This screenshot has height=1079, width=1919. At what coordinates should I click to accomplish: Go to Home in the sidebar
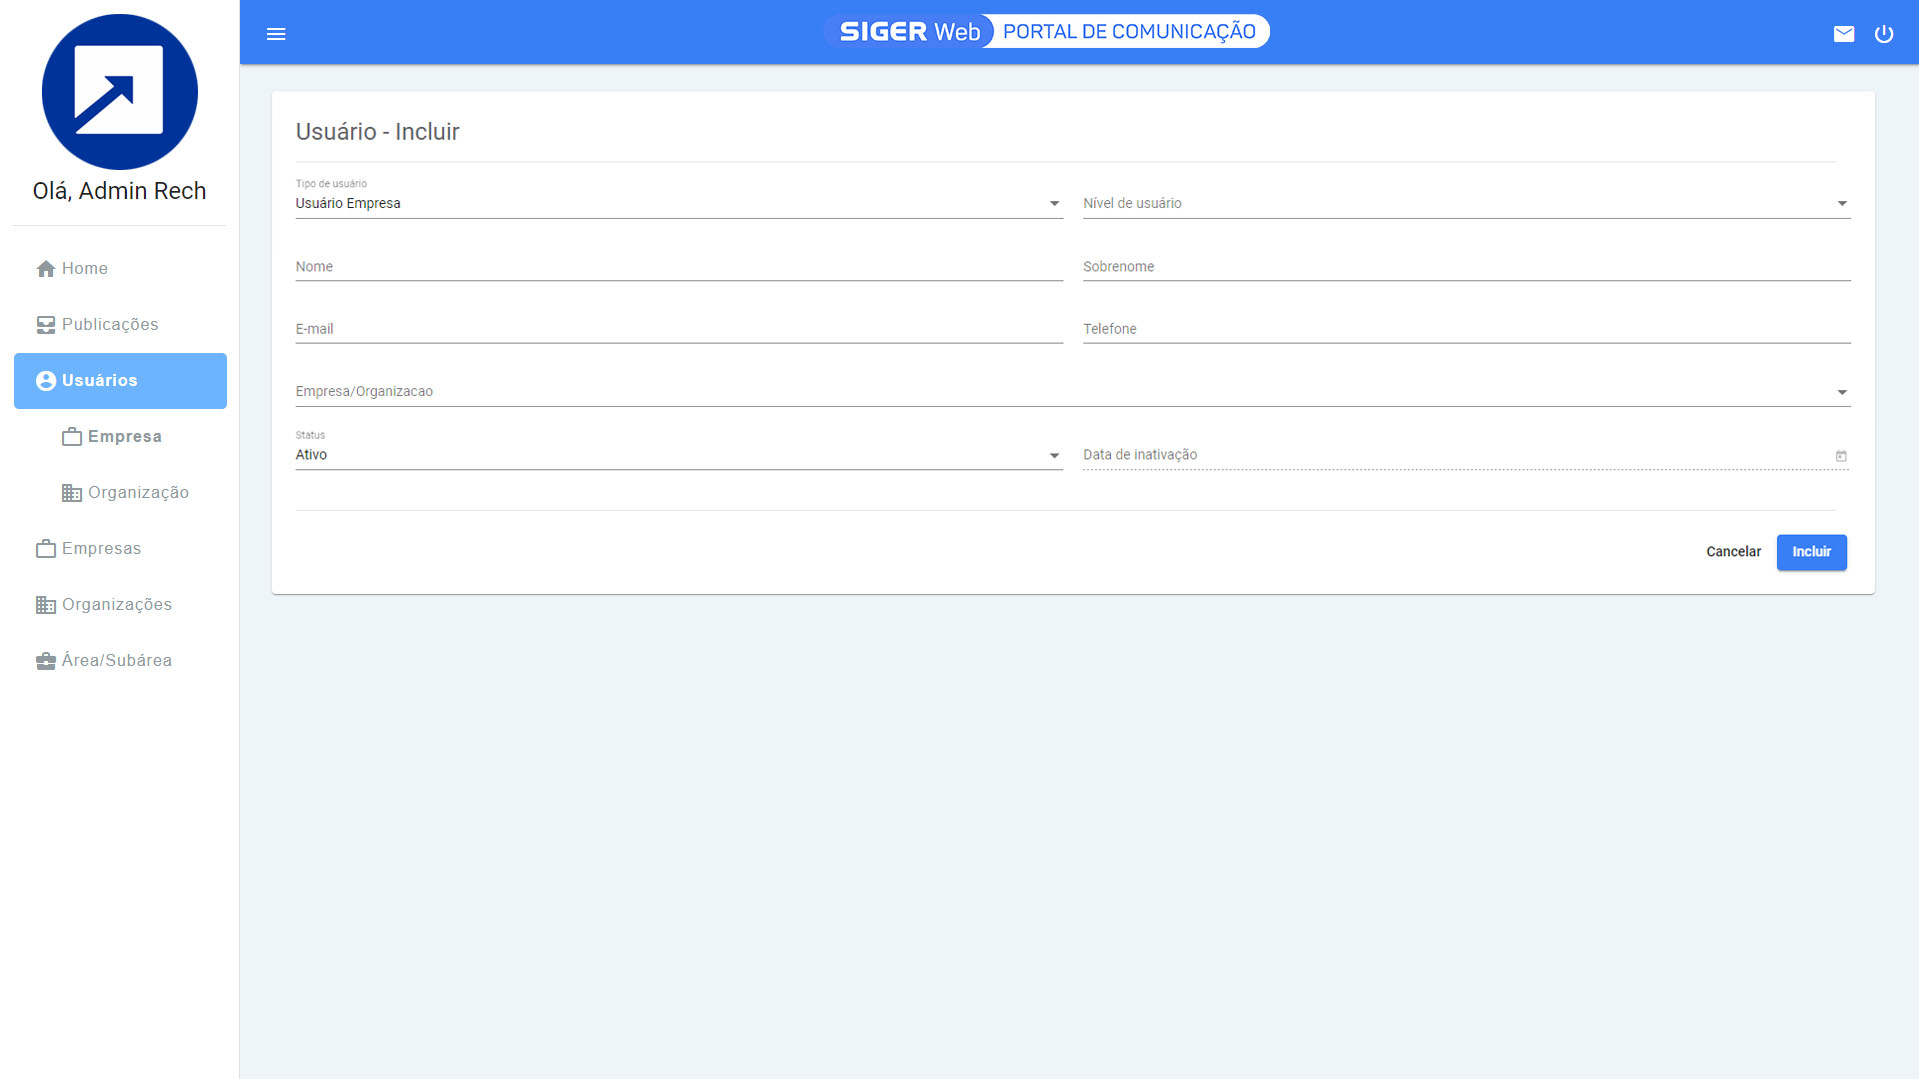pos(120,269)
